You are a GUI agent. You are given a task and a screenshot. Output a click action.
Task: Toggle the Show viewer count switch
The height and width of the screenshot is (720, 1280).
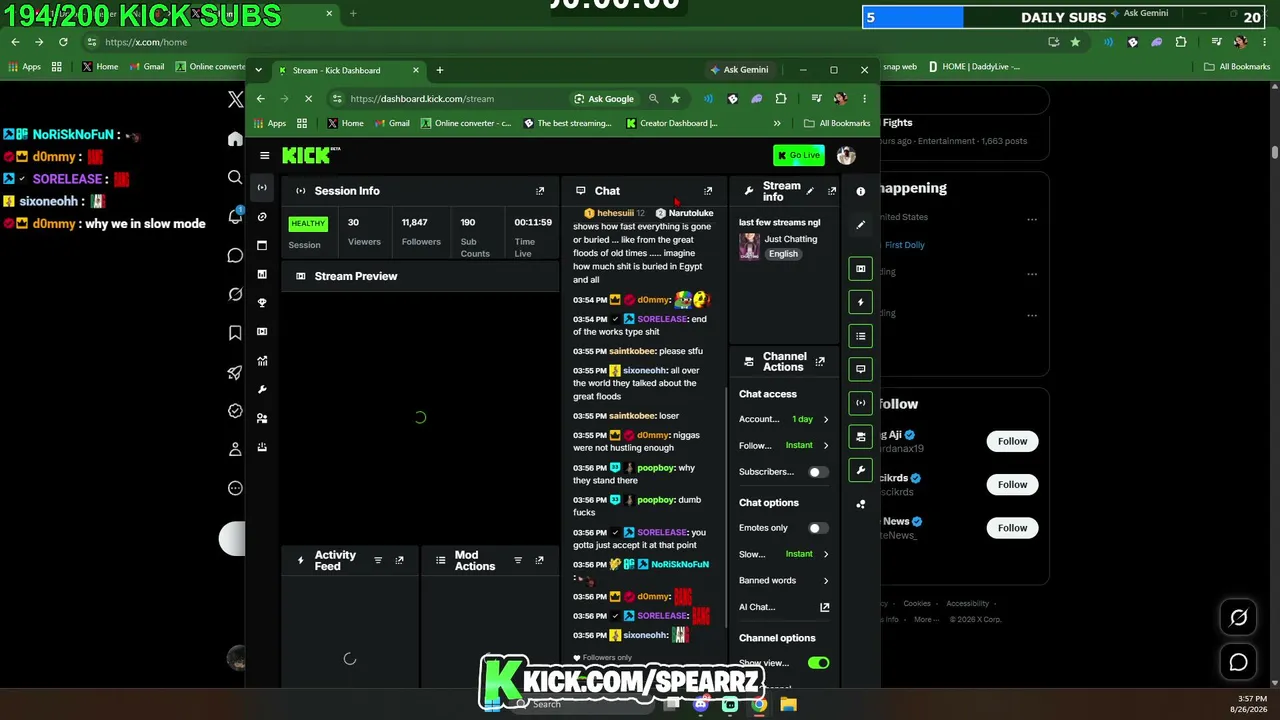(x=818, y=663)
